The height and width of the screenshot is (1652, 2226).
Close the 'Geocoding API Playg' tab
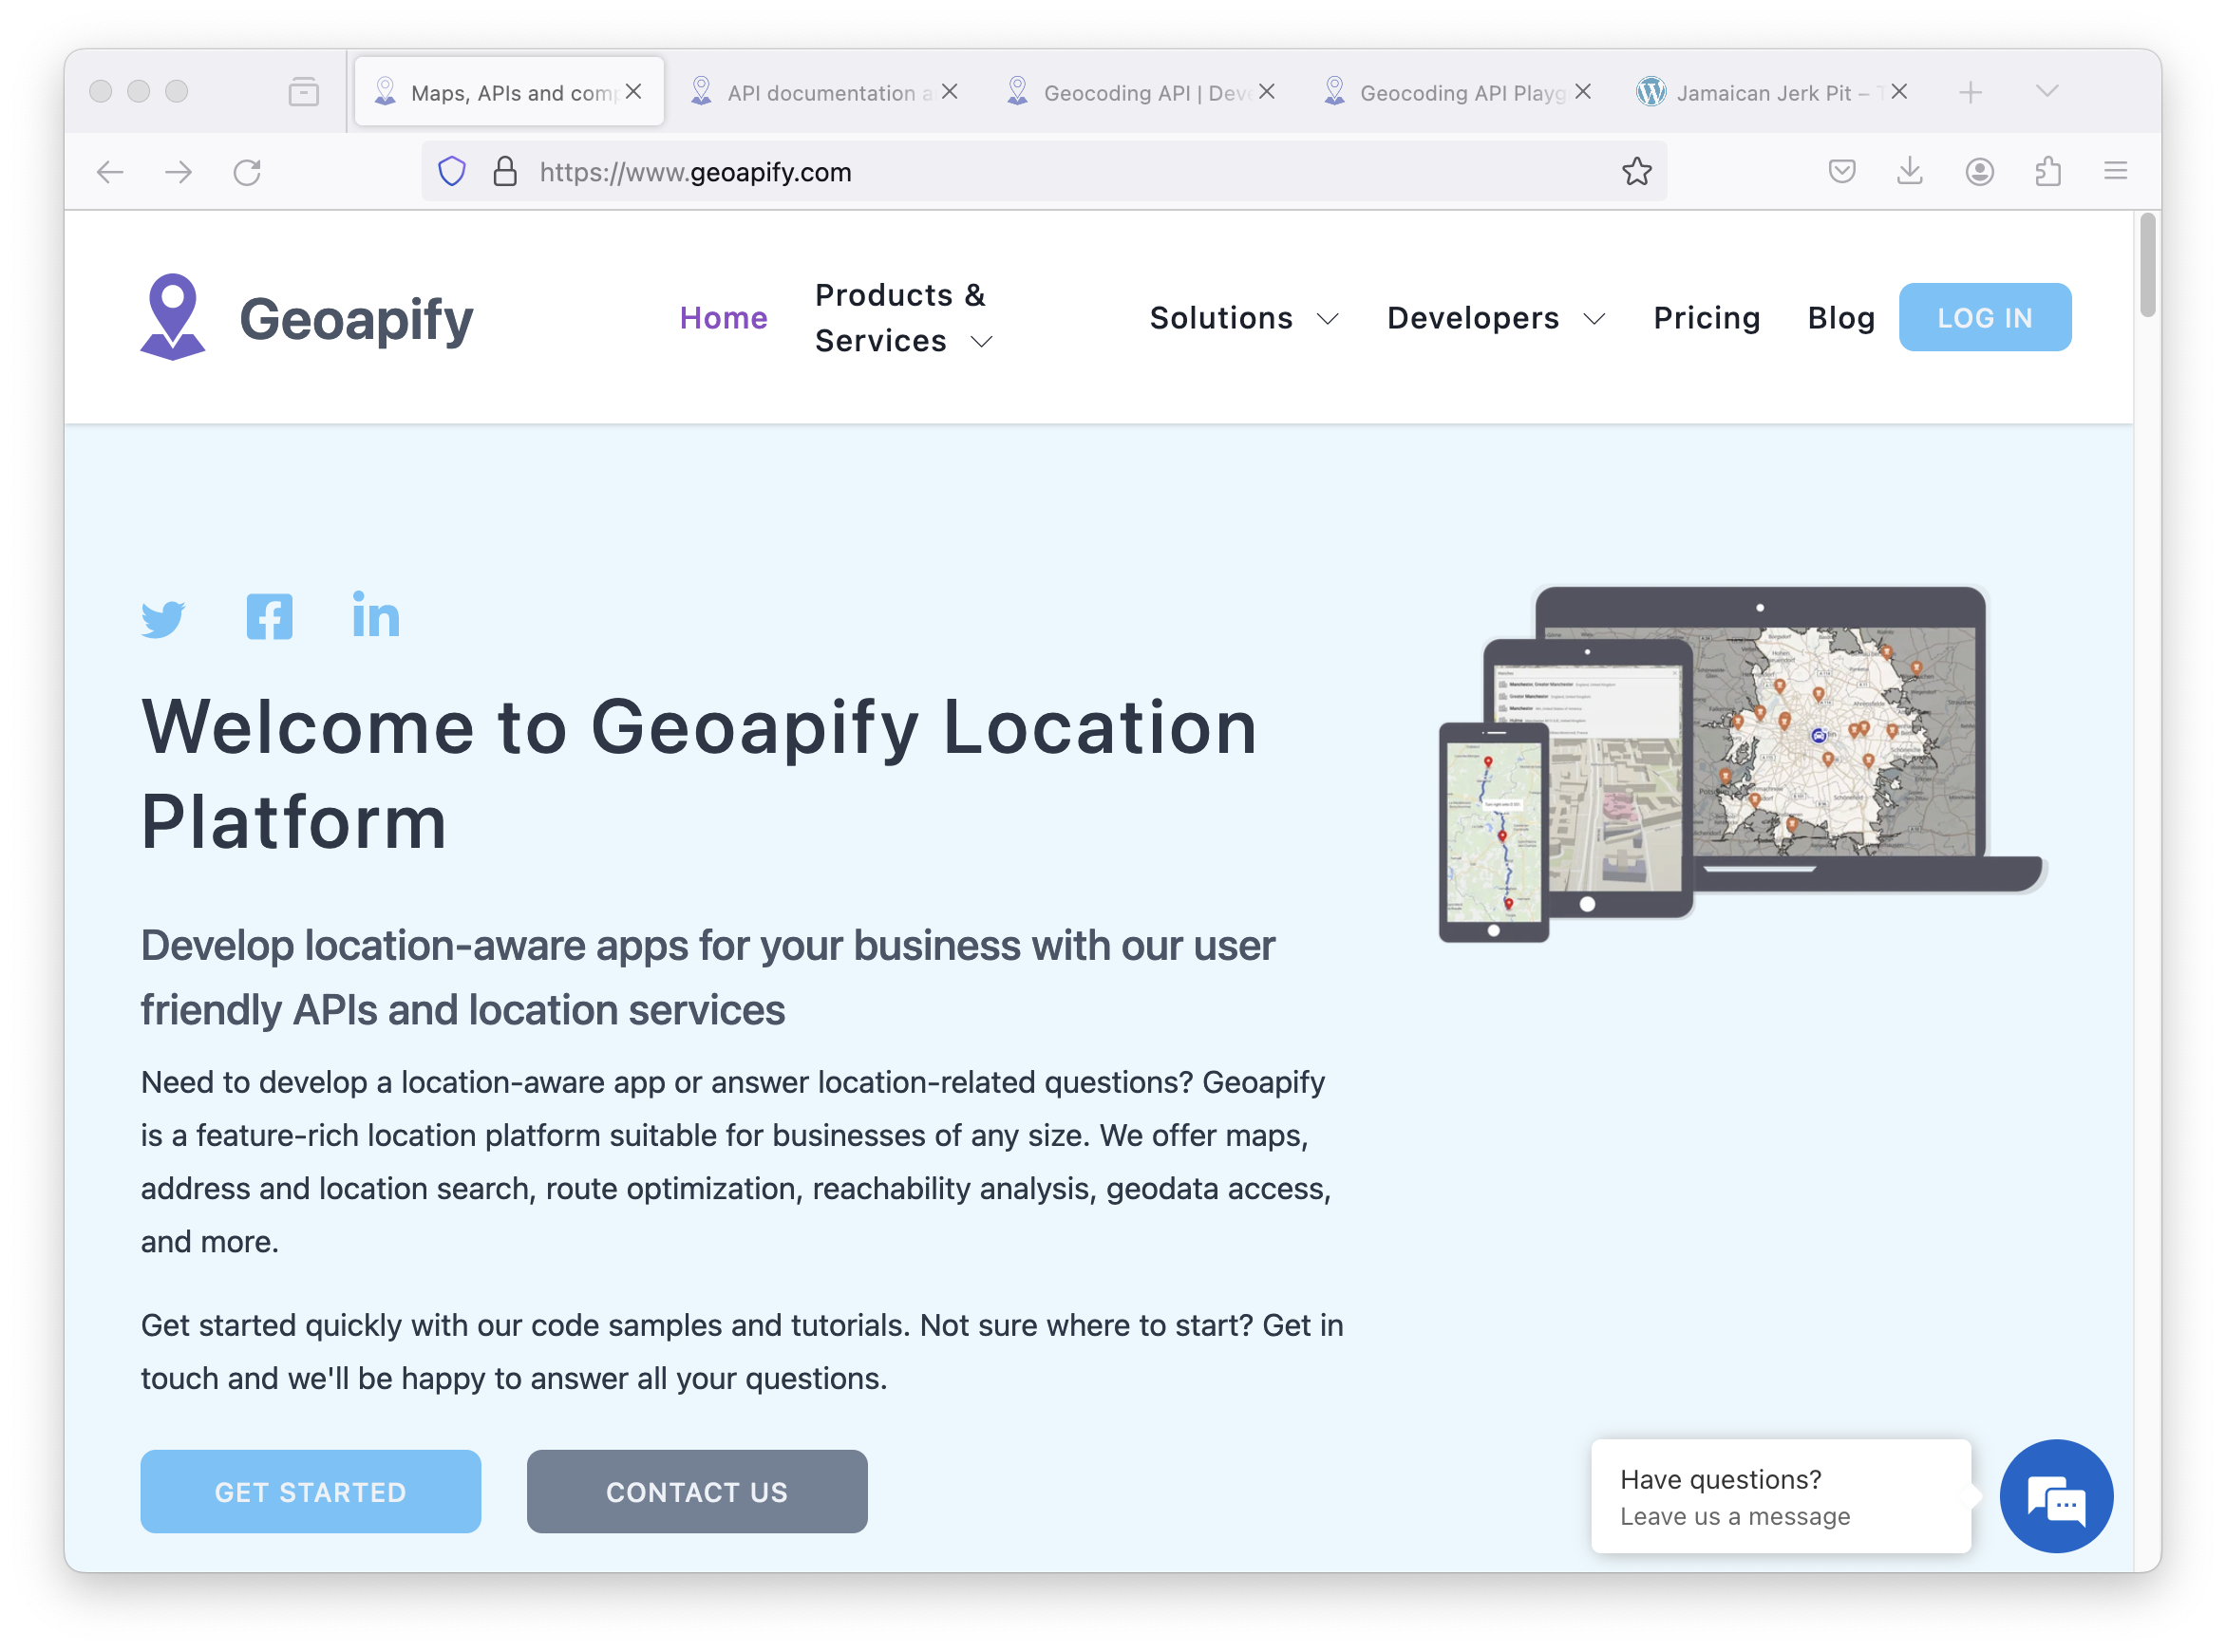tap(1583, 92)
